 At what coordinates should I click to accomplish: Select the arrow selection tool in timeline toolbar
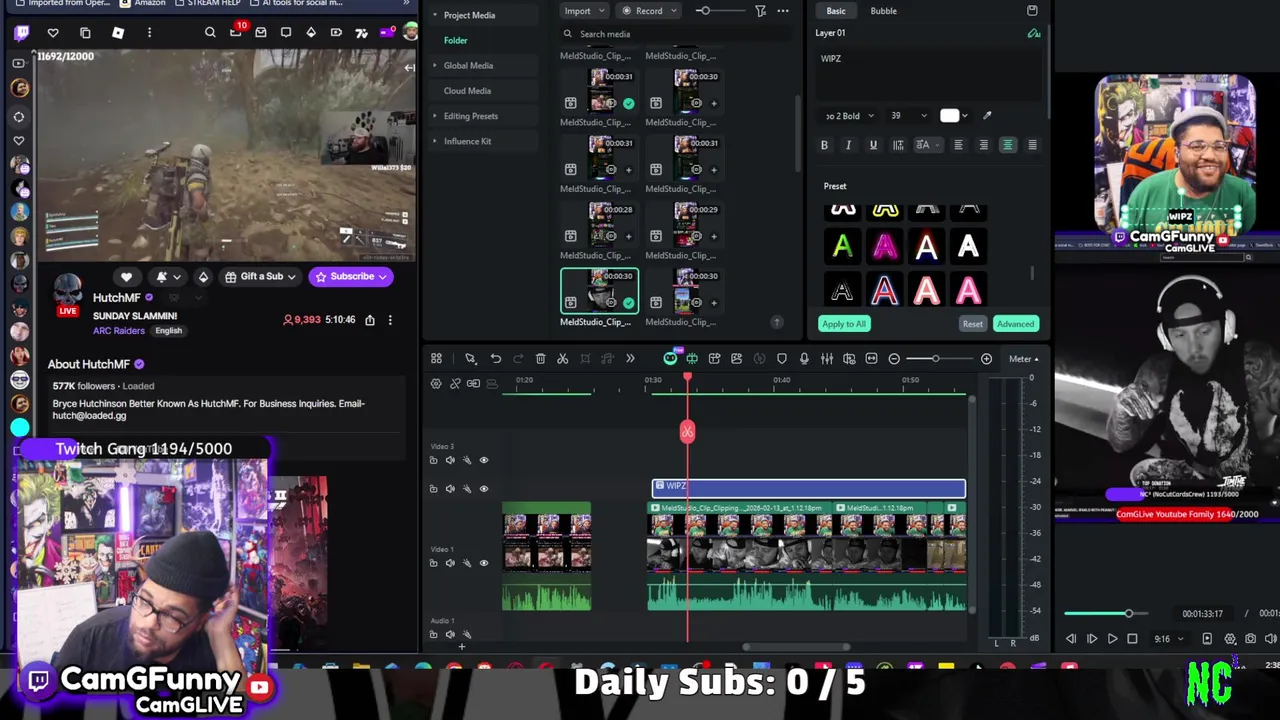tap(470, 359)
